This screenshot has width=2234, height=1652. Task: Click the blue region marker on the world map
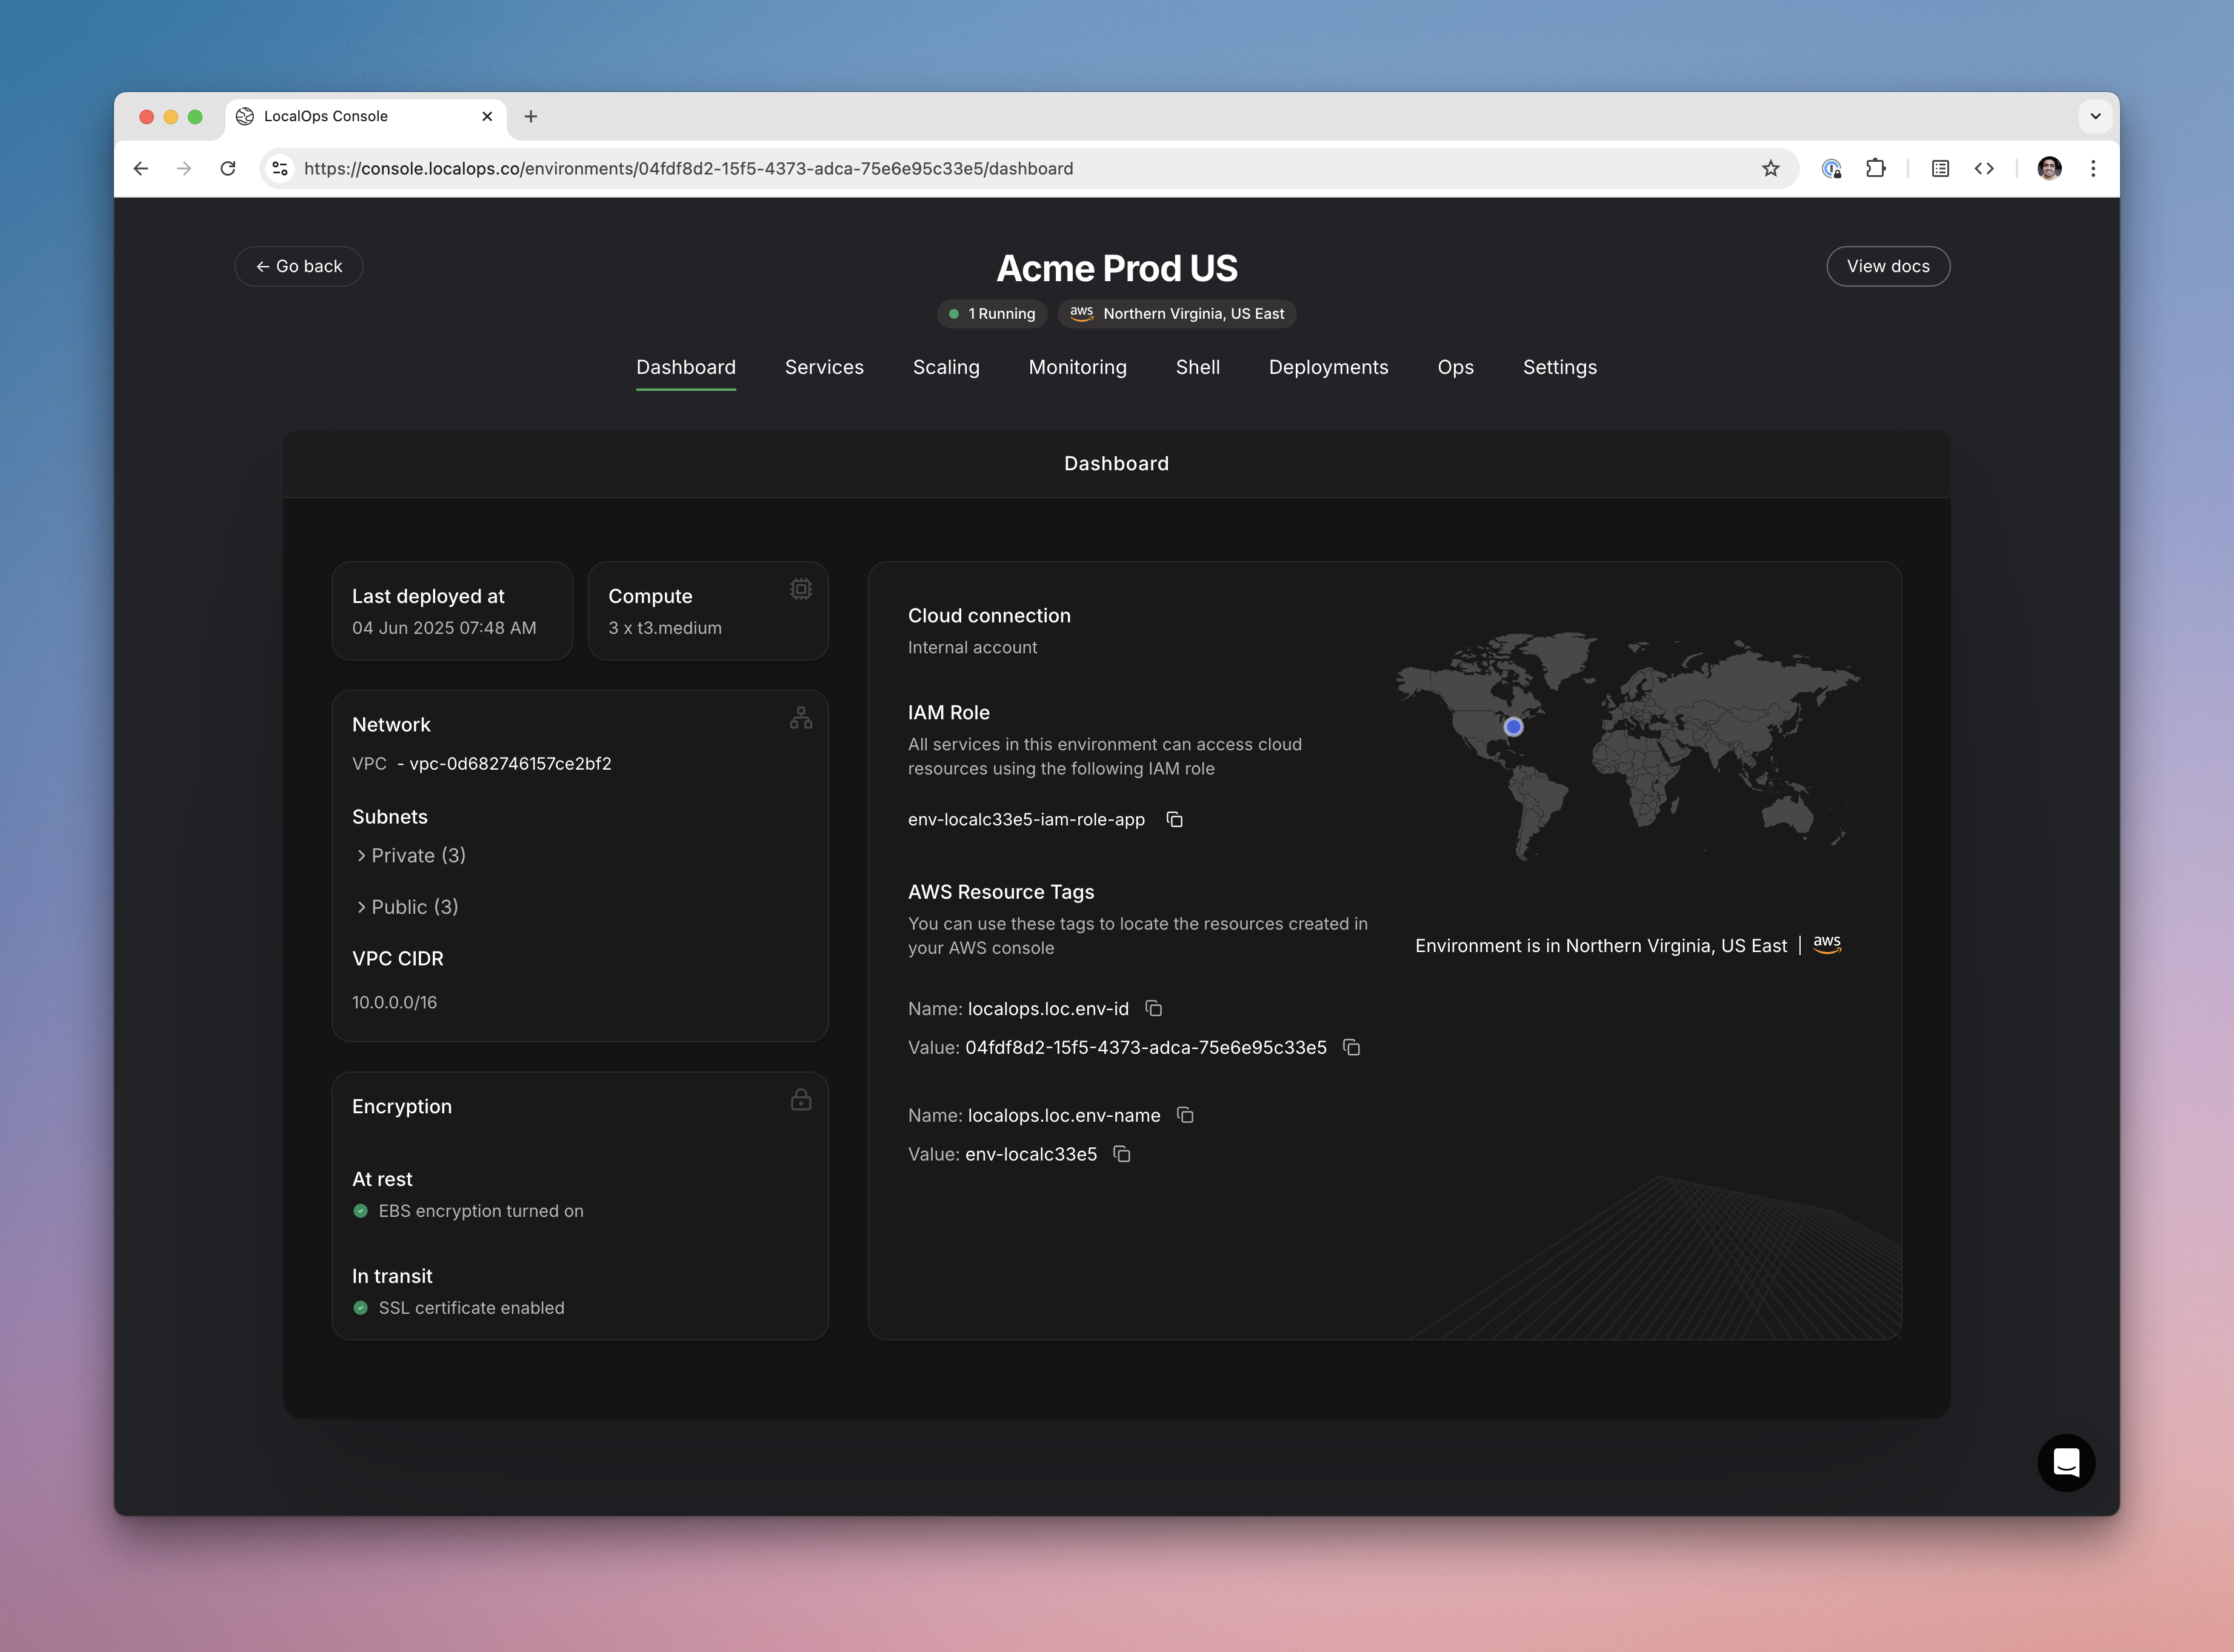click(x=1513, y=727)
